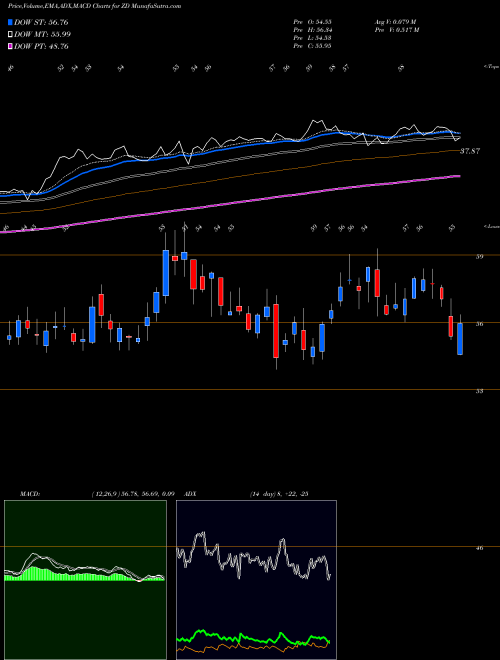This screenshot has width=500, height=660.
Task: Select the 'DOW ST: 56.76' legend label
Action: (41, 22)
